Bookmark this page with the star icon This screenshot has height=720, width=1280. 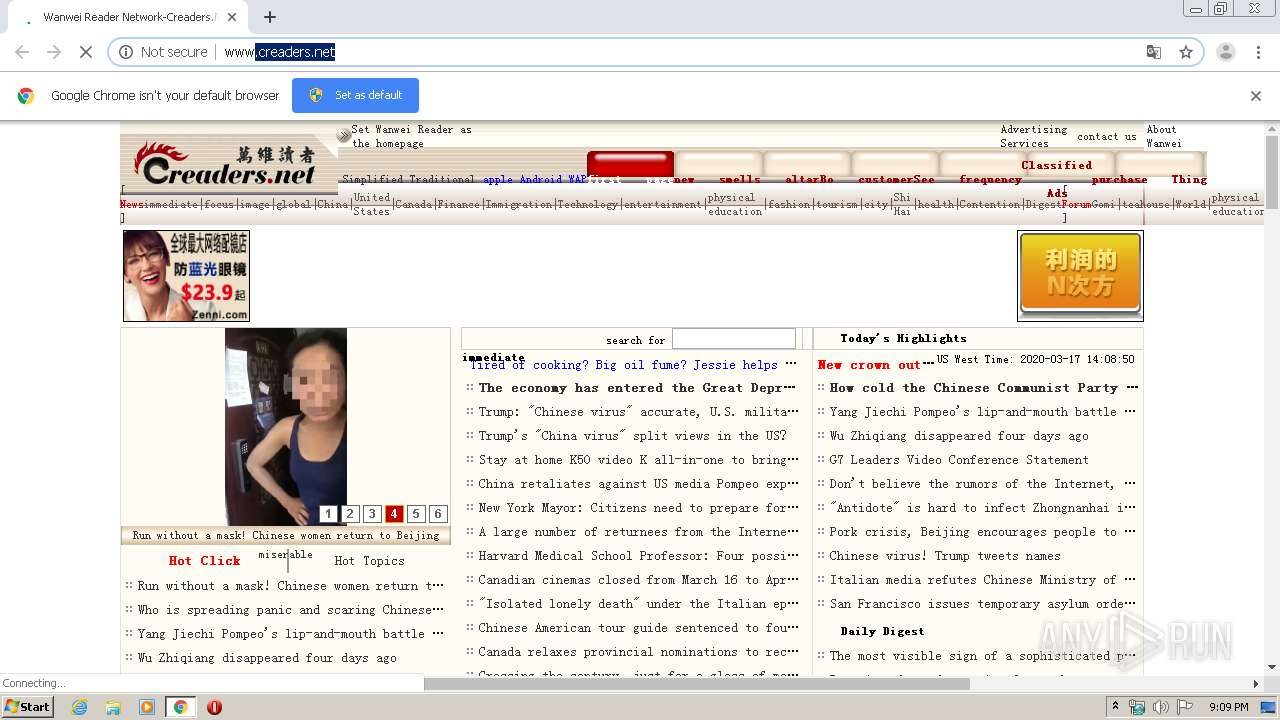point(1186,52)
